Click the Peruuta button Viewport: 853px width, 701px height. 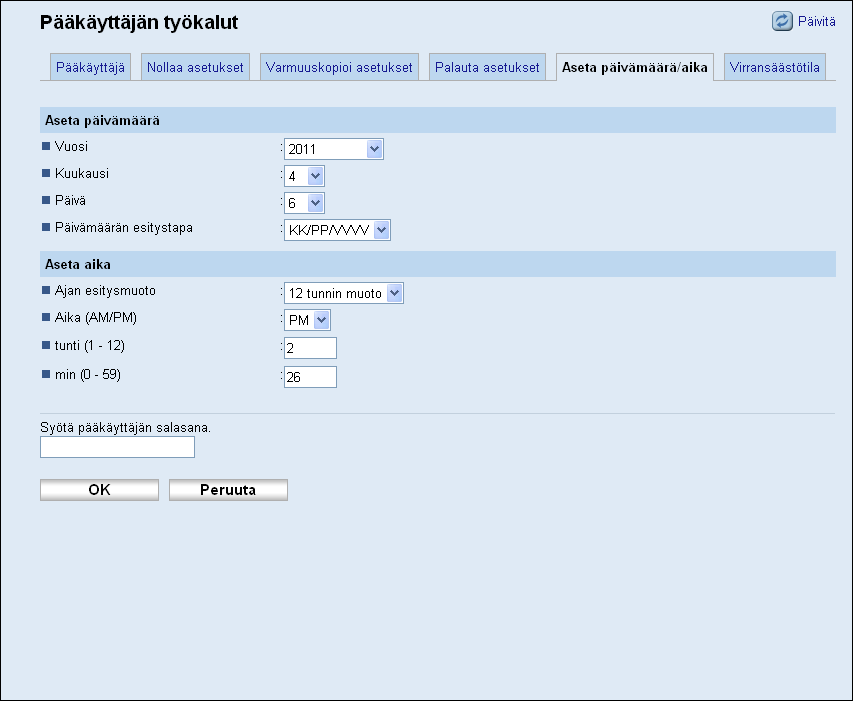click(x=228, y=490)
